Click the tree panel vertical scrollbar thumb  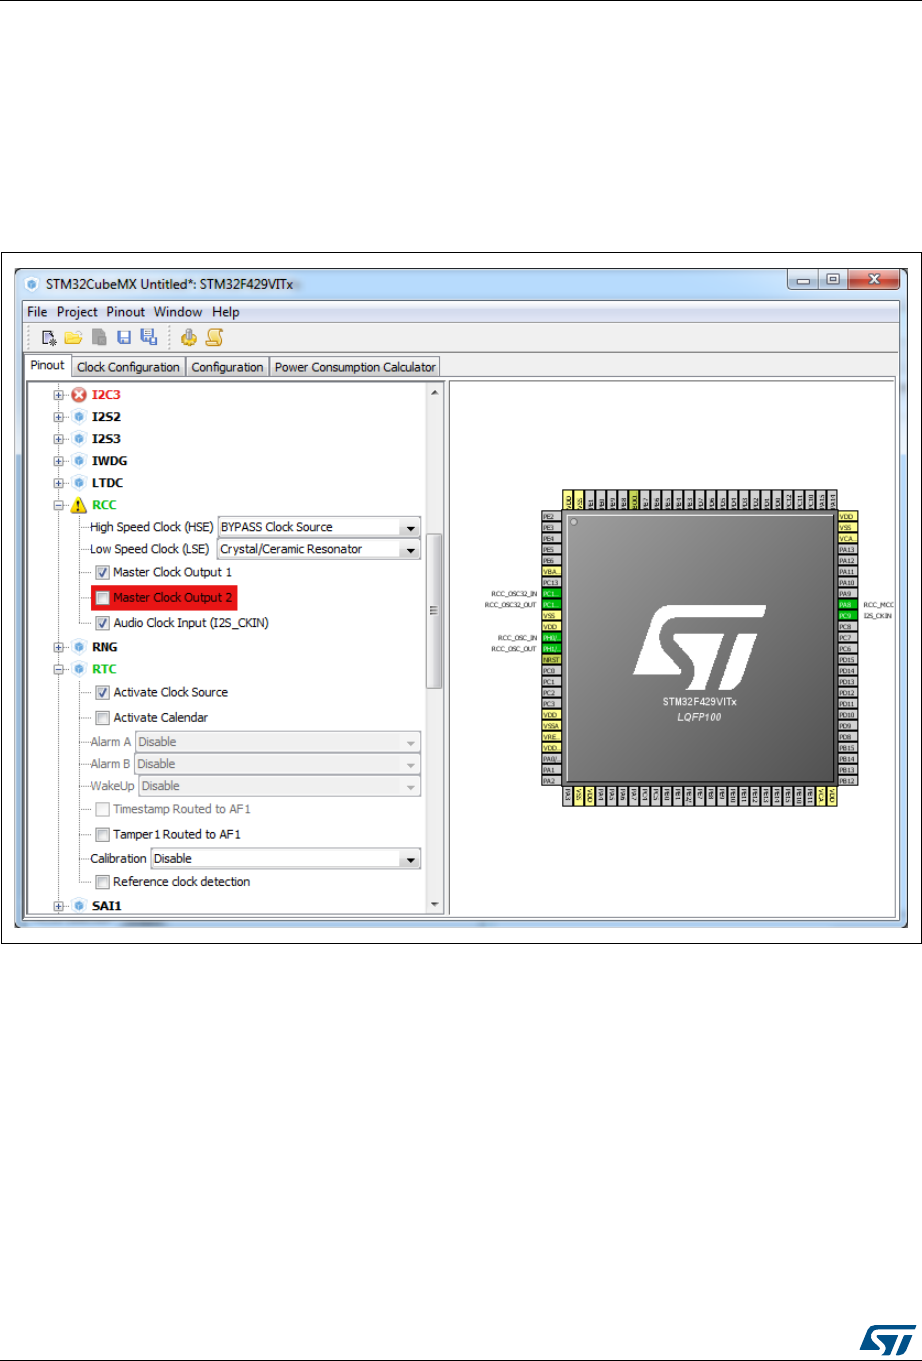[434, 611]
